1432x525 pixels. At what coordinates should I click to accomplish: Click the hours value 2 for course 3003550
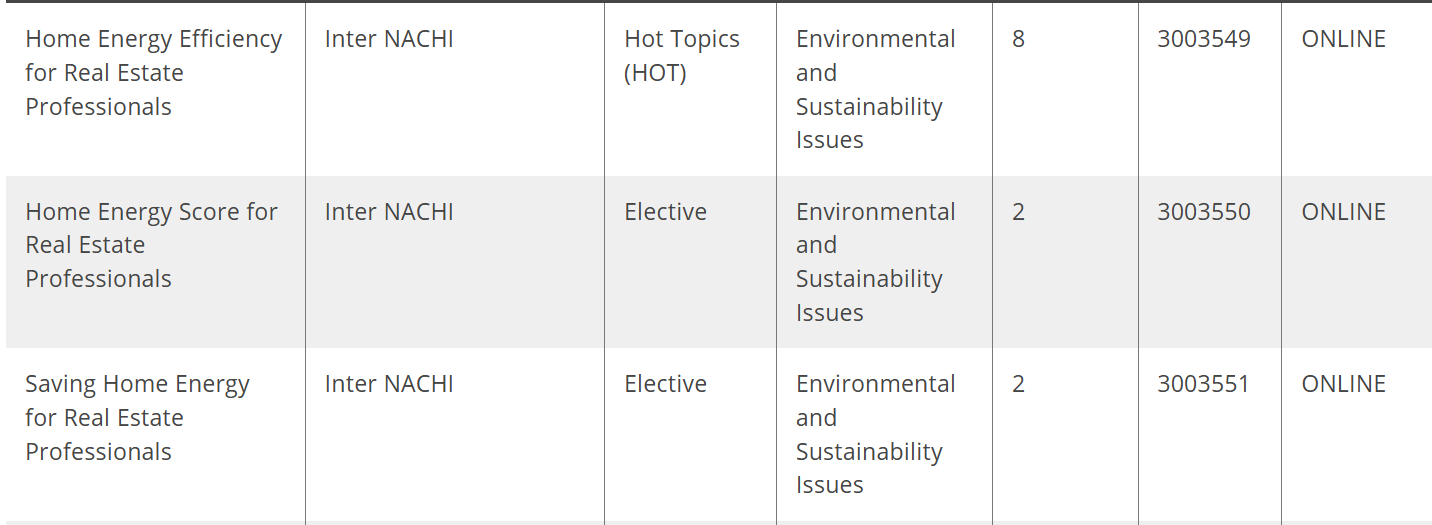[x=1018, y=212]
